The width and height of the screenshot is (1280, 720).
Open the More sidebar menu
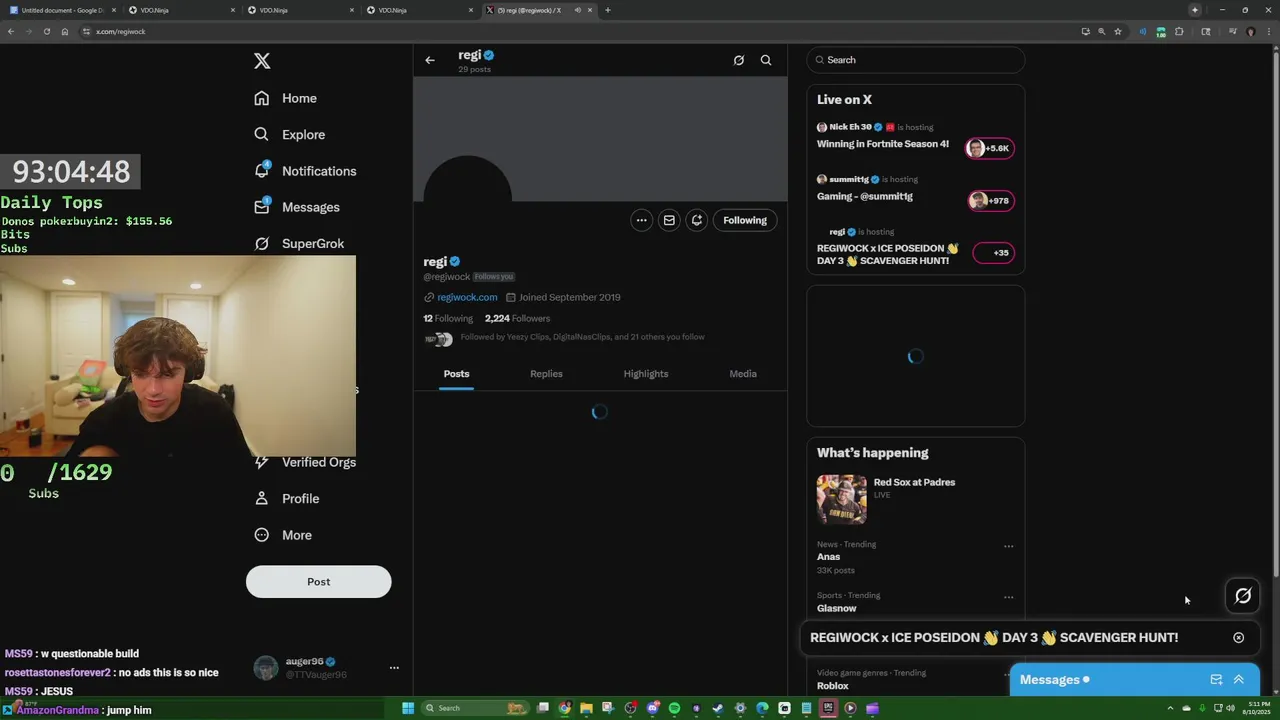pos(283,535)
